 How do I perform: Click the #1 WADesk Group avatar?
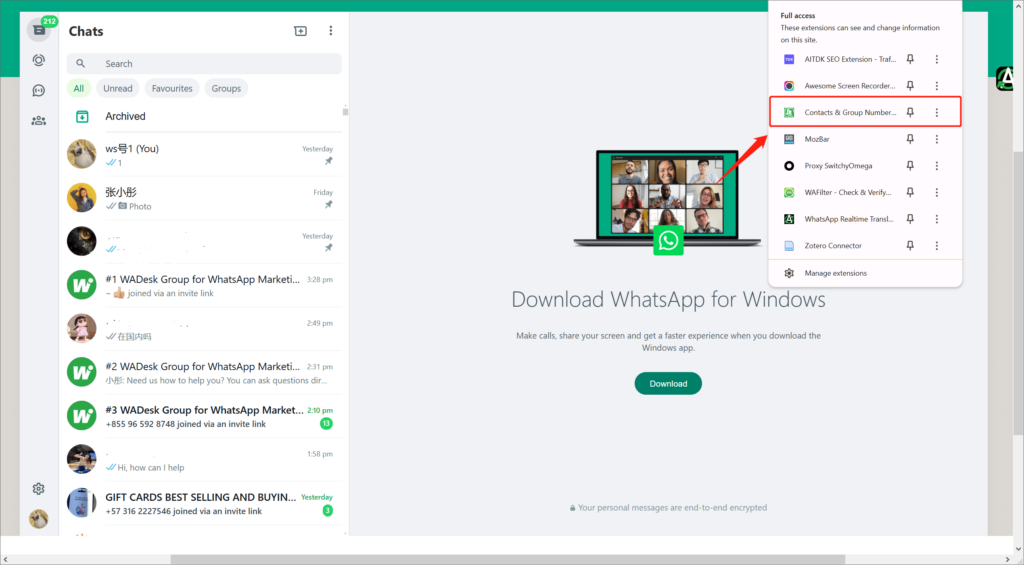82,285
